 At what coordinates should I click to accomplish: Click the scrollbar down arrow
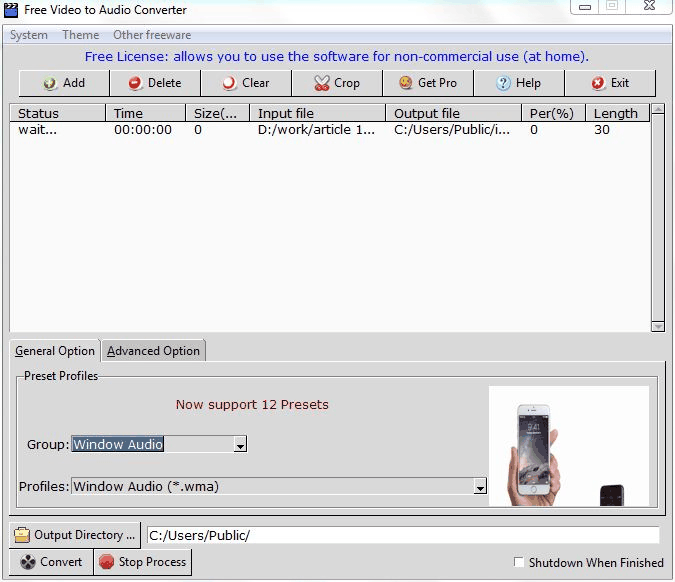(658, 327)
